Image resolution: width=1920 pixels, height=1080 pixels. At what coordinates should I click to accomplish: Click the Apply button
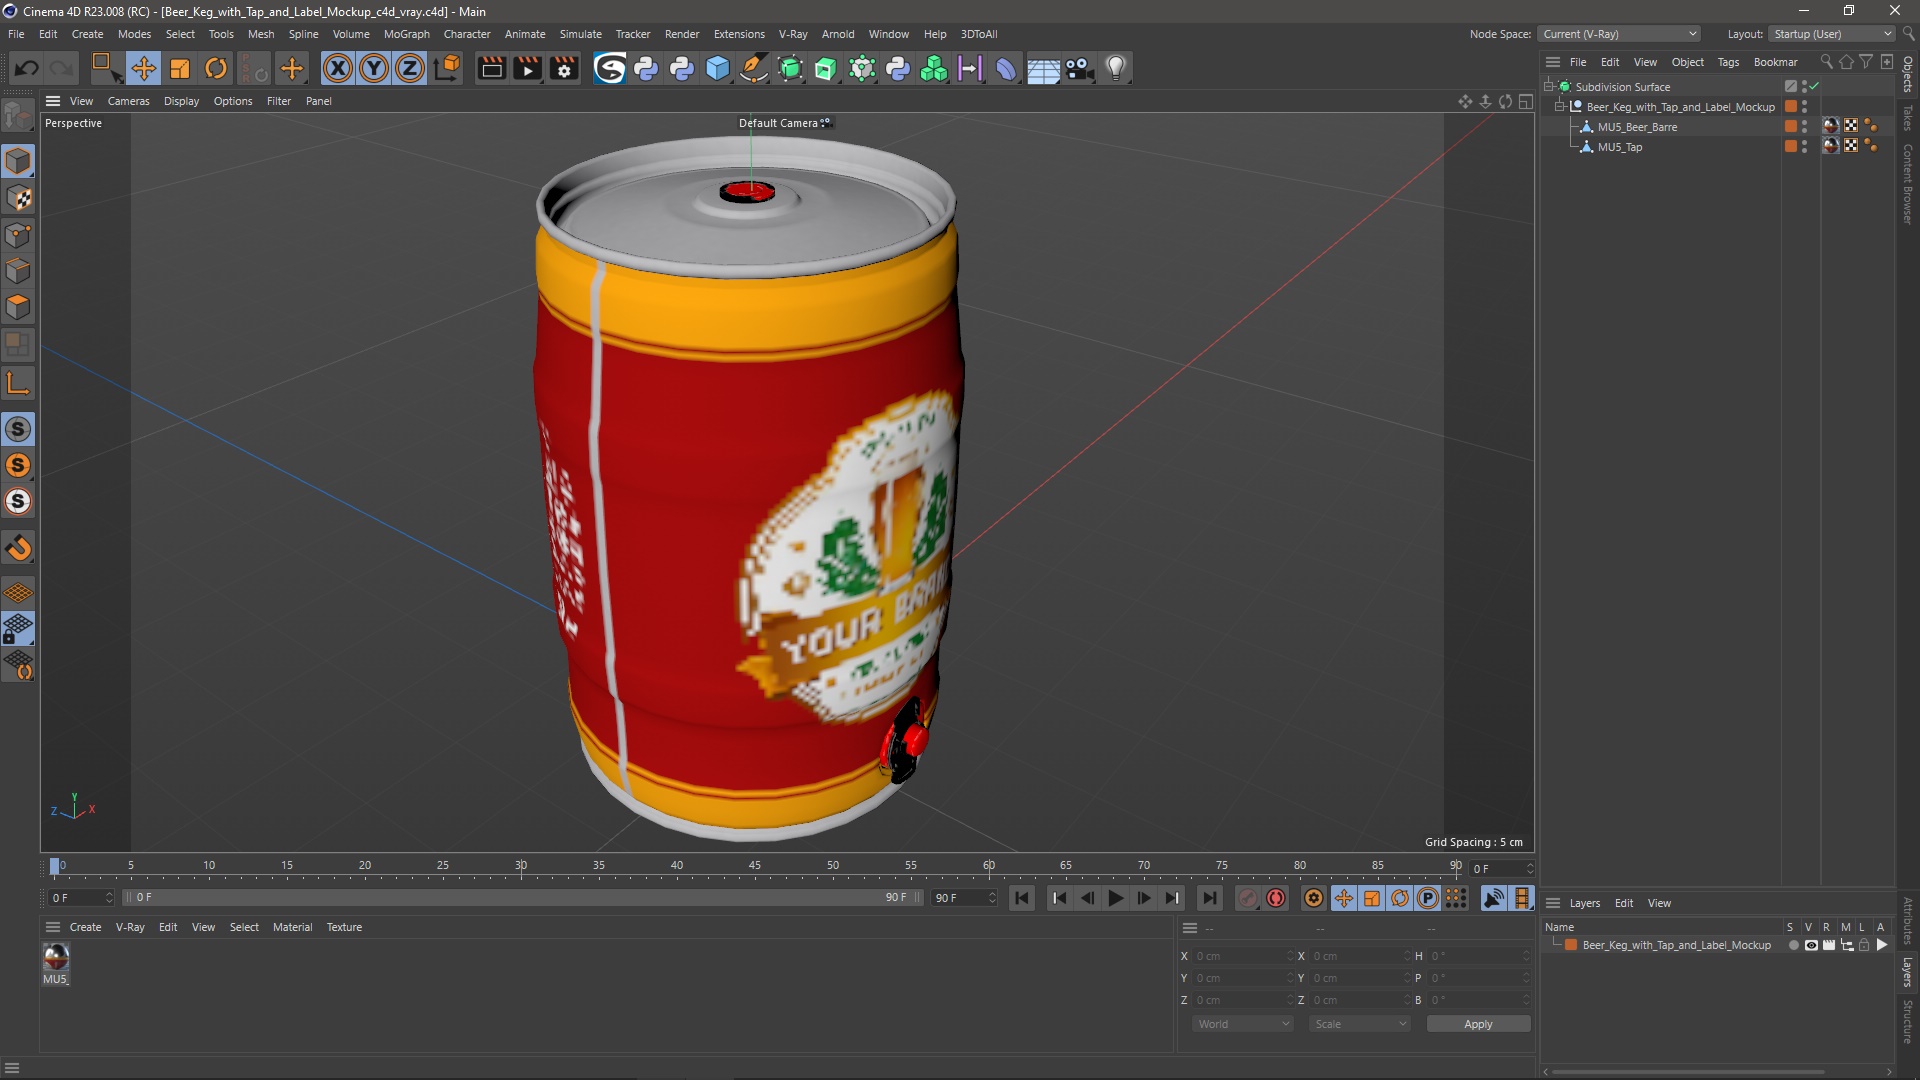coord(1477,1024)
